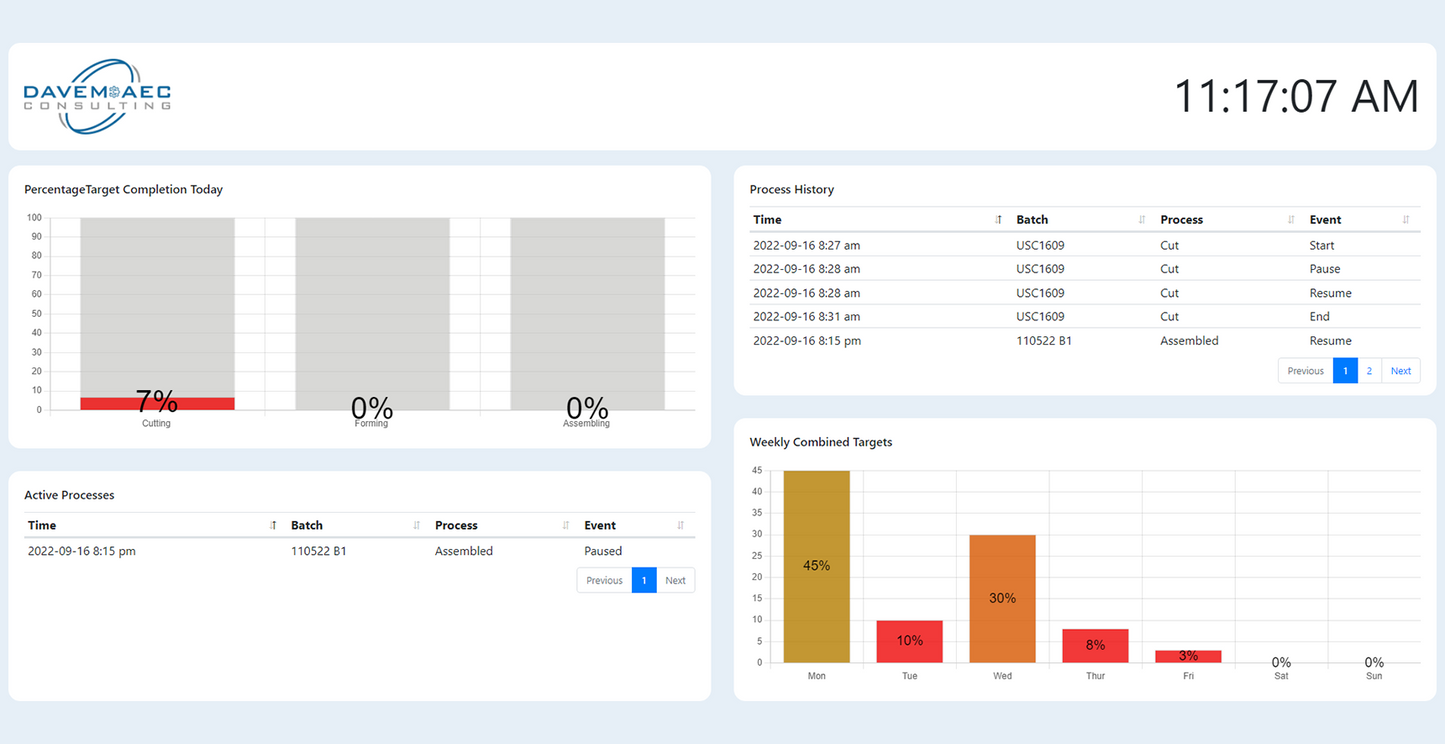
Task: Select page 1 in Active Processes pagination
Action: click(644, 580)
